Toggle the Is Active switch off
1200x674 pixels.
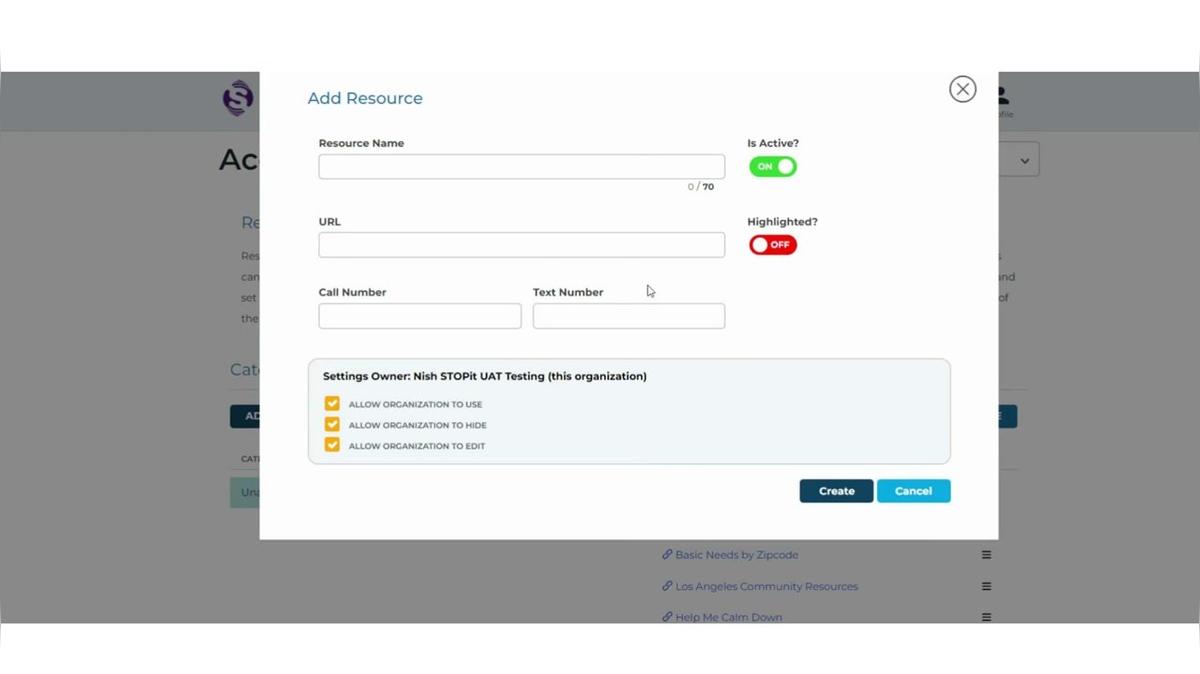(773, 166)
